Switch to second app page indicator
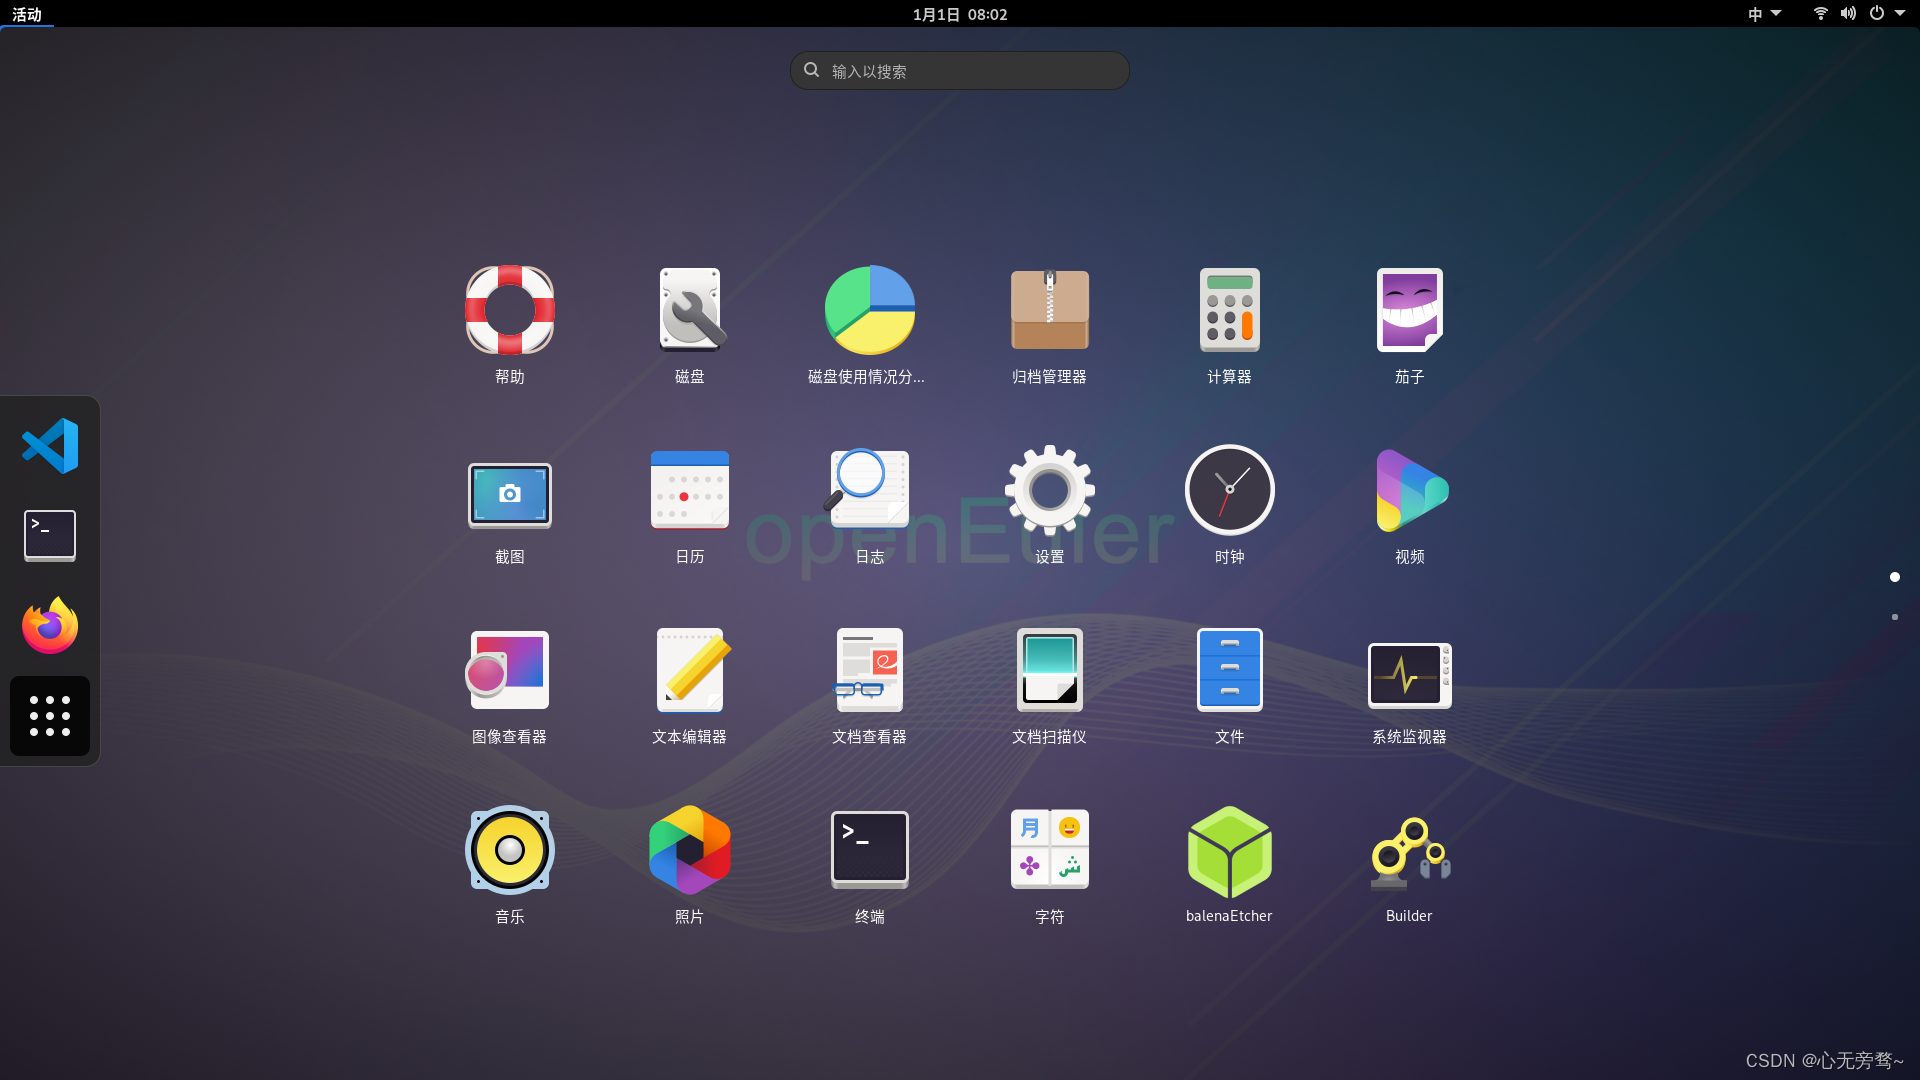Viewport: 1920px width, 1080px height. [1895, 617]
